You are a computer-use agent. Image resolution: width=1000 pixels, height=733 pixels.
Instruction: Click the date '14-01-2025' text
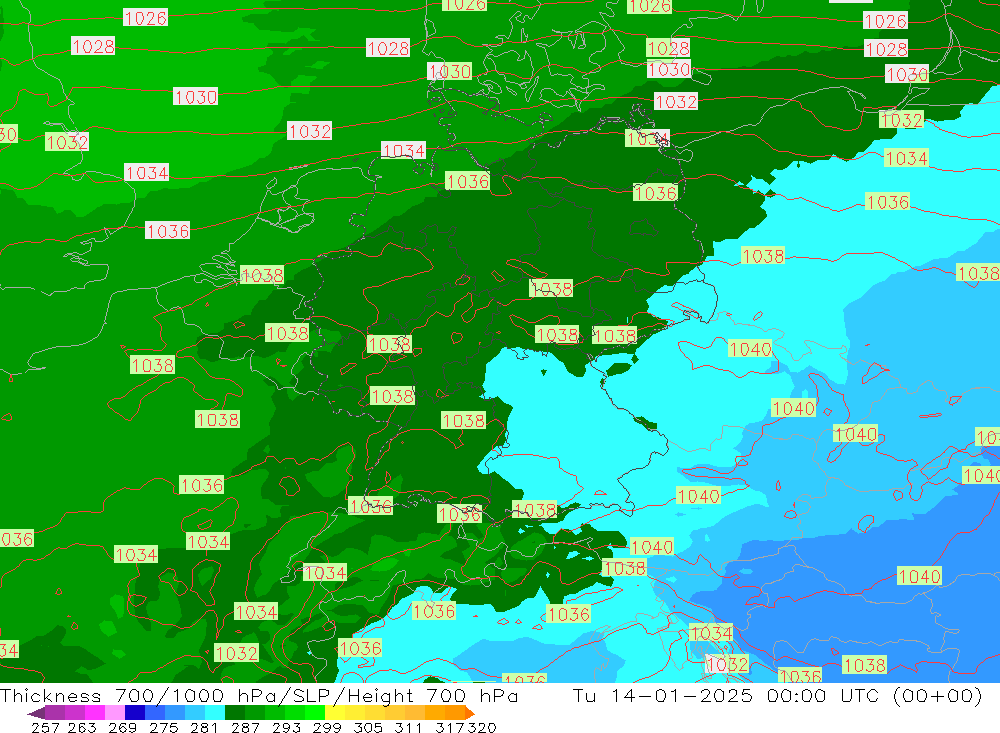click(682, 695)
